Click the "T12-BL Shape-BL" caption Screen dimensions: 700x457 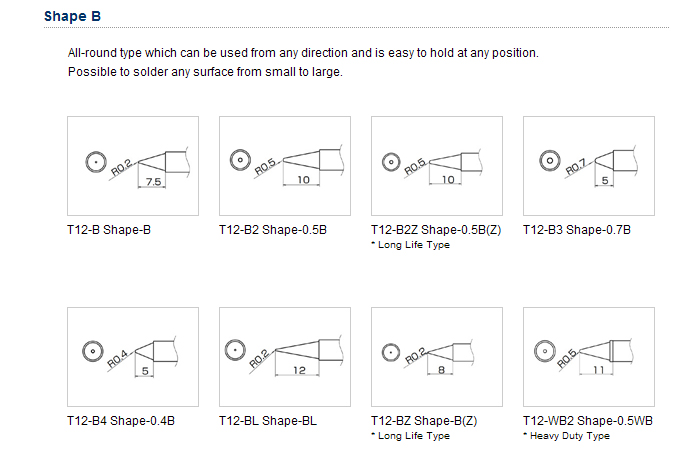(x=268, y=421)
